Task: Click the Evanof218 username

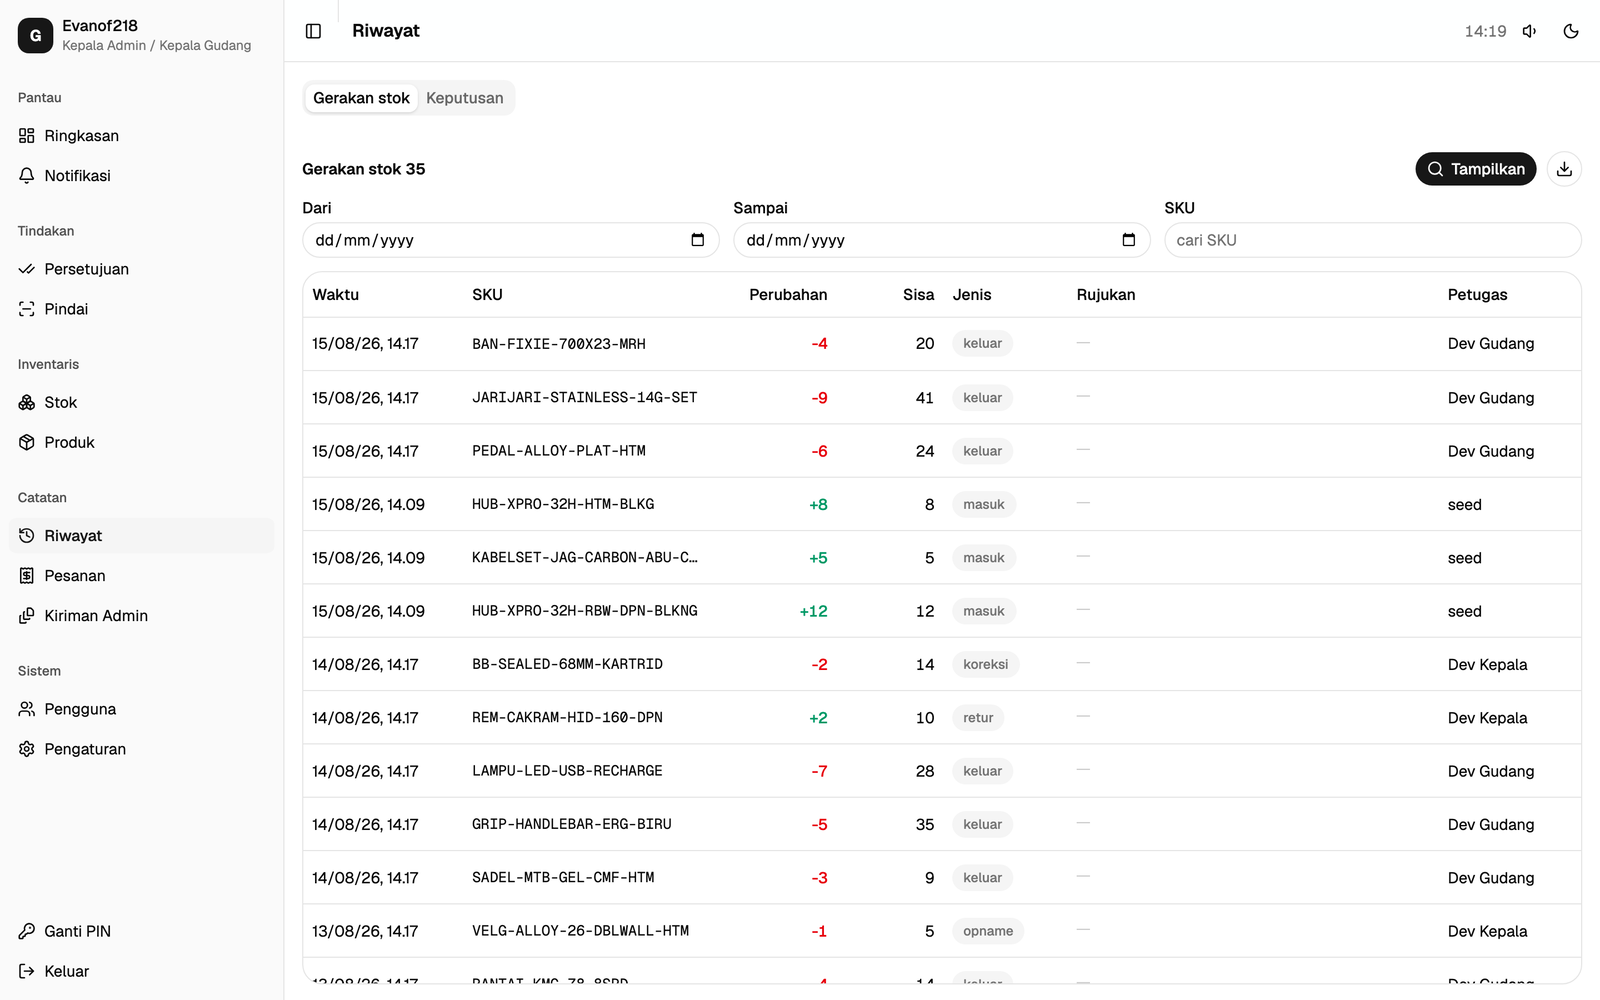Action: coord(100,26)
